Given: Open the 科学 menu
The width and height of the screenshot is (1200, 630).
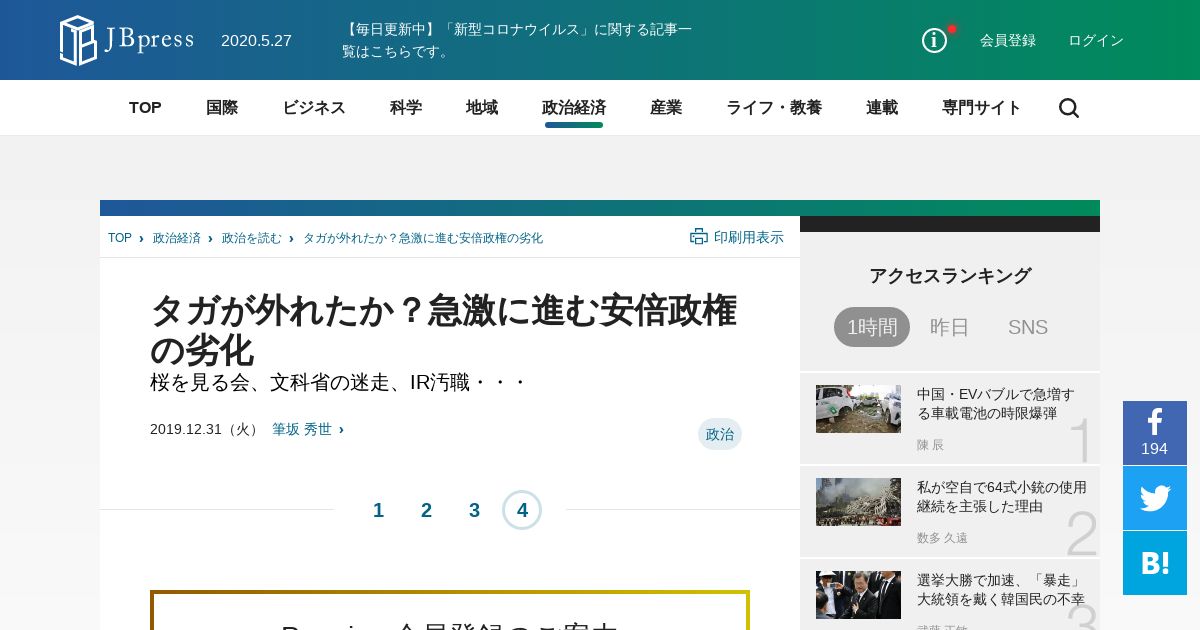Looking at the screenshot, I should [406, 108].
